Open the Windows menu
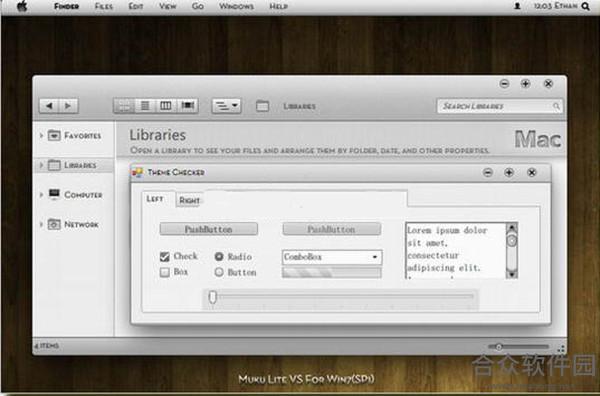Screen dimensions: 600x396 [x=236, y=7]
